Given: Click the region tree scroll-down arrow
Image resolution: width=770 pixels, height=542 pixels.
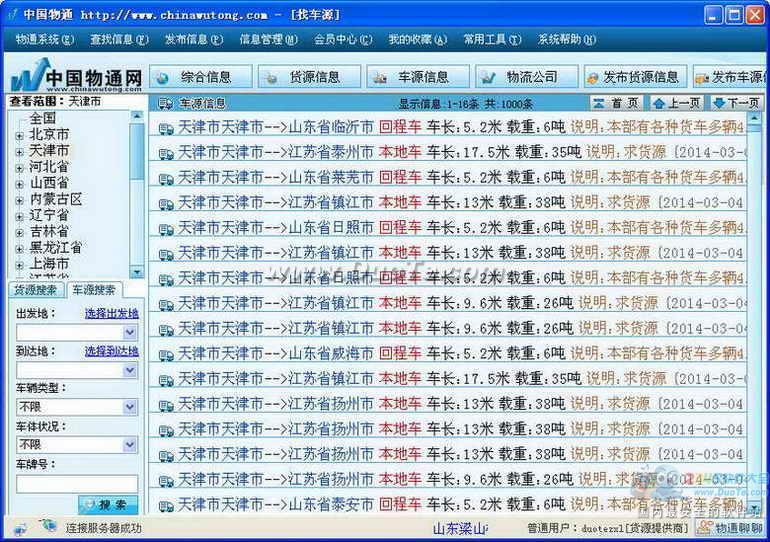Looking at the screenshot, I should [137, 272].
